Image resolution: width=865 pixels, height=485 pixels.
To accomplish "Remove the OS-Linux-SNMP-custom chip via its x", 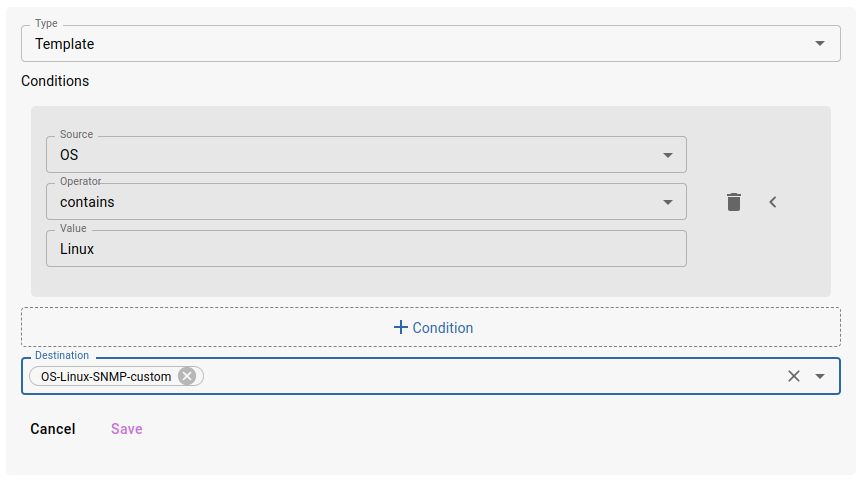I will pos(187,376).
